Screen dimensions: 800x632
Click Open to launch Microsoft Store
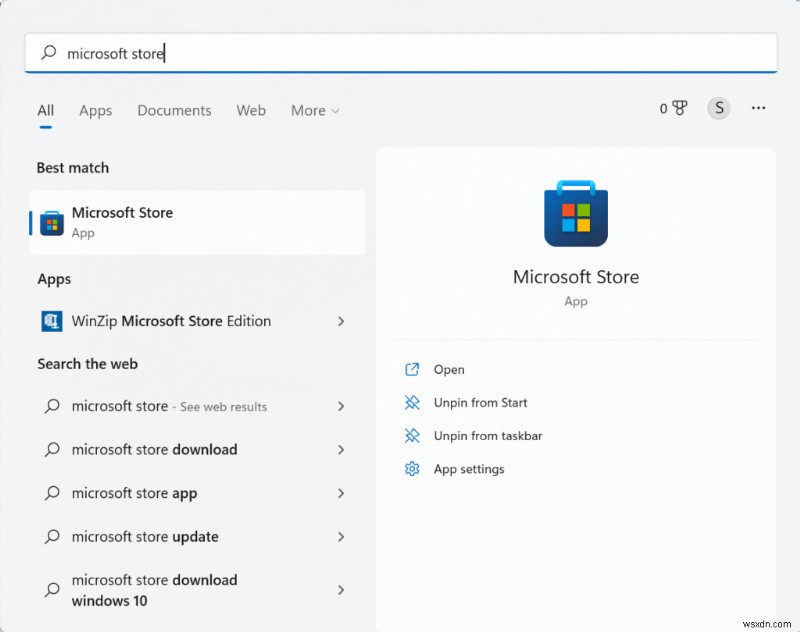click(449, 369)
